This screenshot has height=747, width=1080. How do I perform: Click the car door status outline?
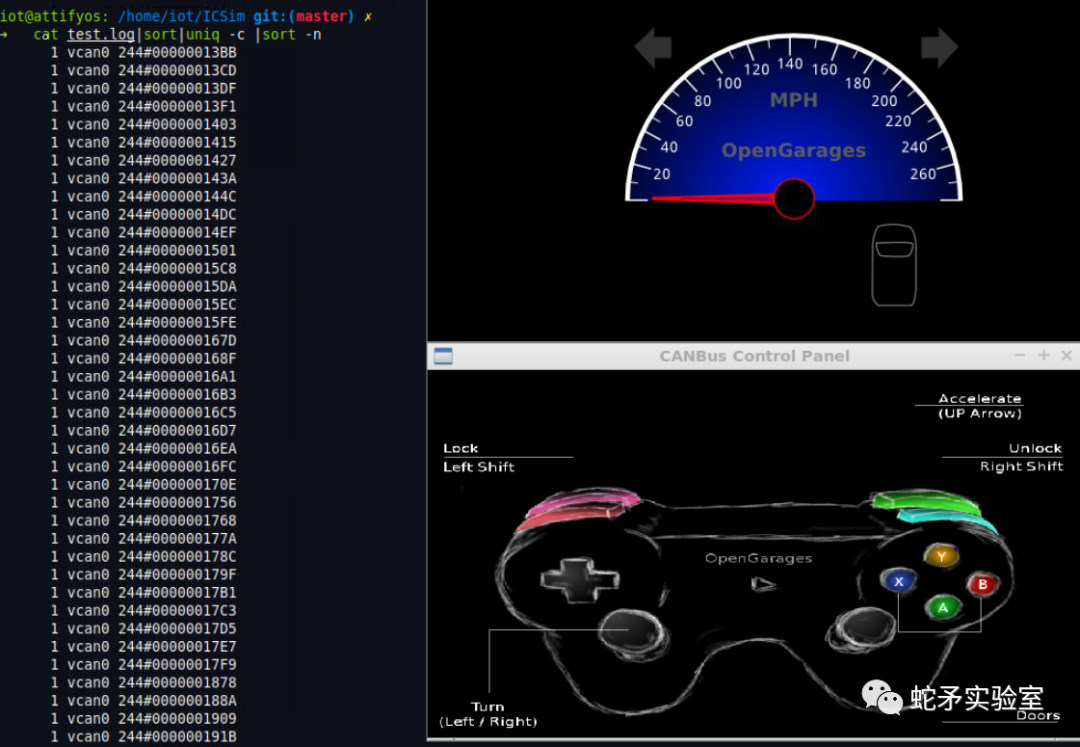(894, 265)
